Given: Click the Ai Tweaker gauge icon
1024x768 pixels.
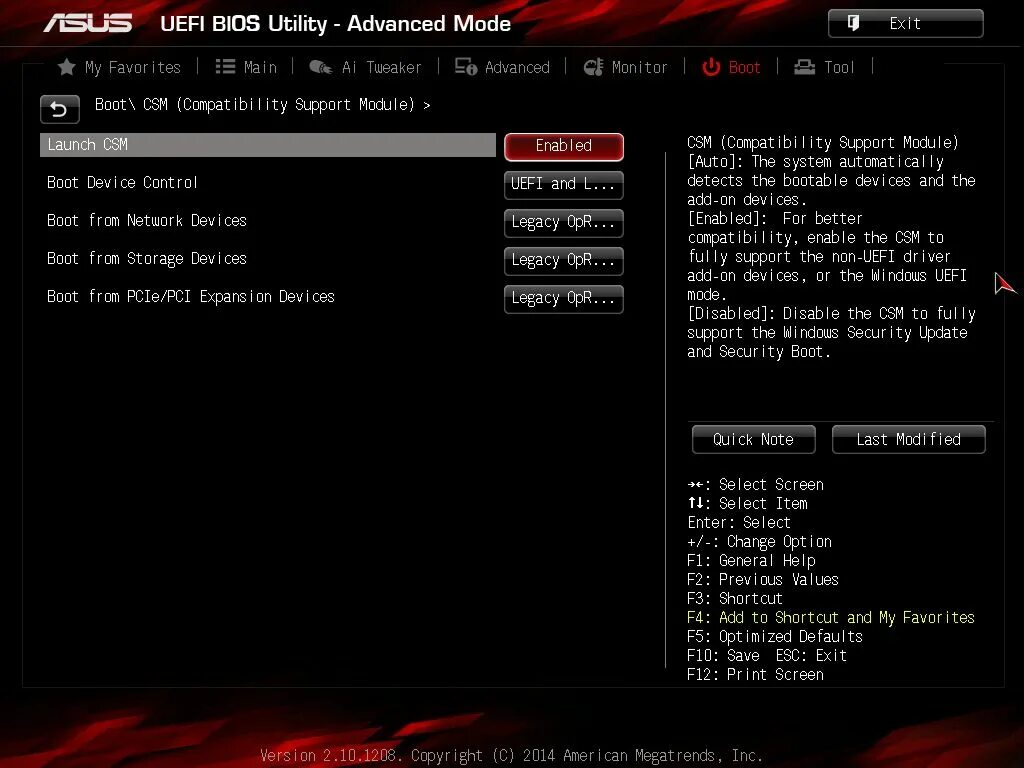Looking at the screenshot, I should 320,67.
